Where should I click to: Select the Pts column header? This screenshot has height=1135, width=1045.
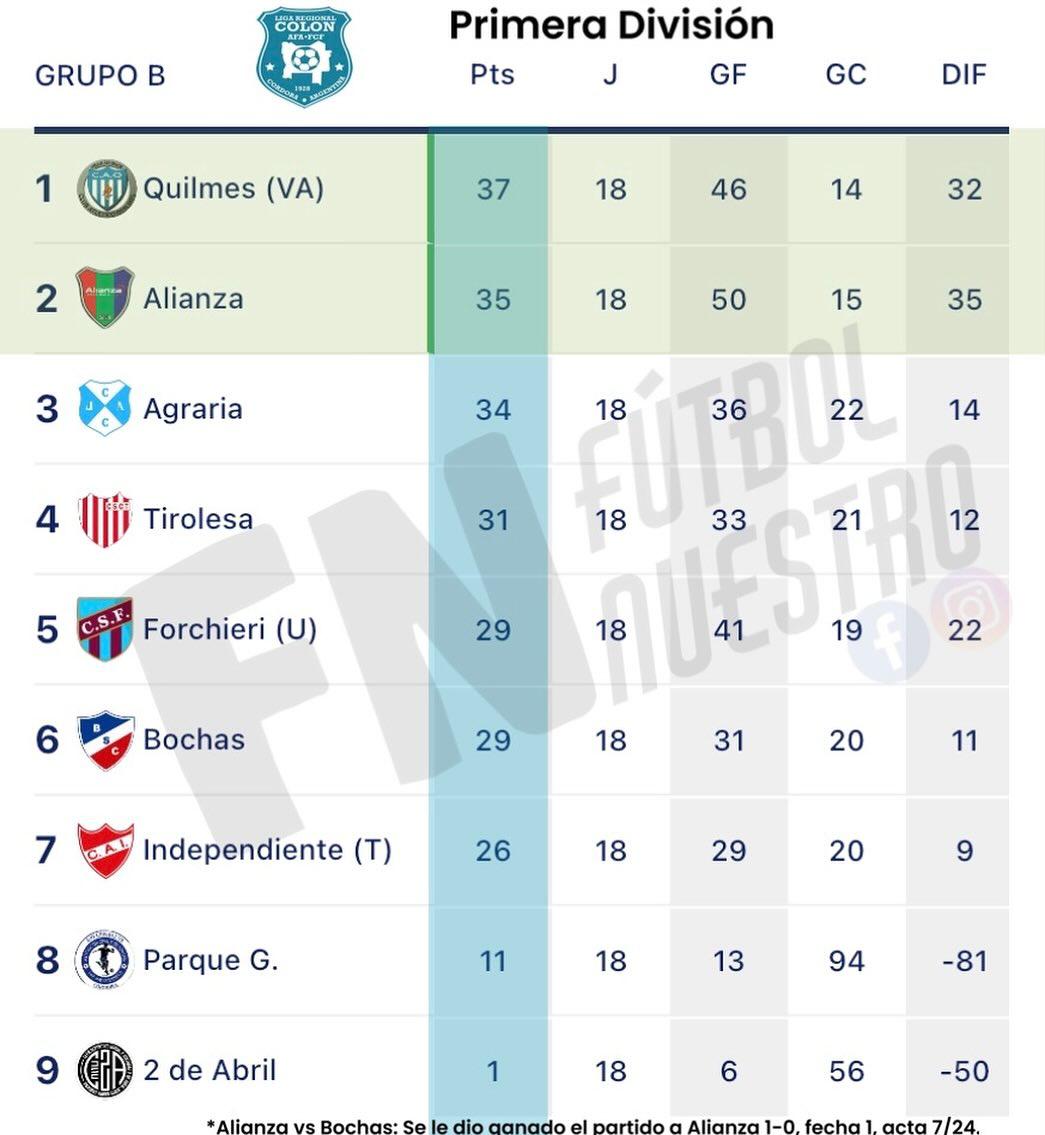492,75
